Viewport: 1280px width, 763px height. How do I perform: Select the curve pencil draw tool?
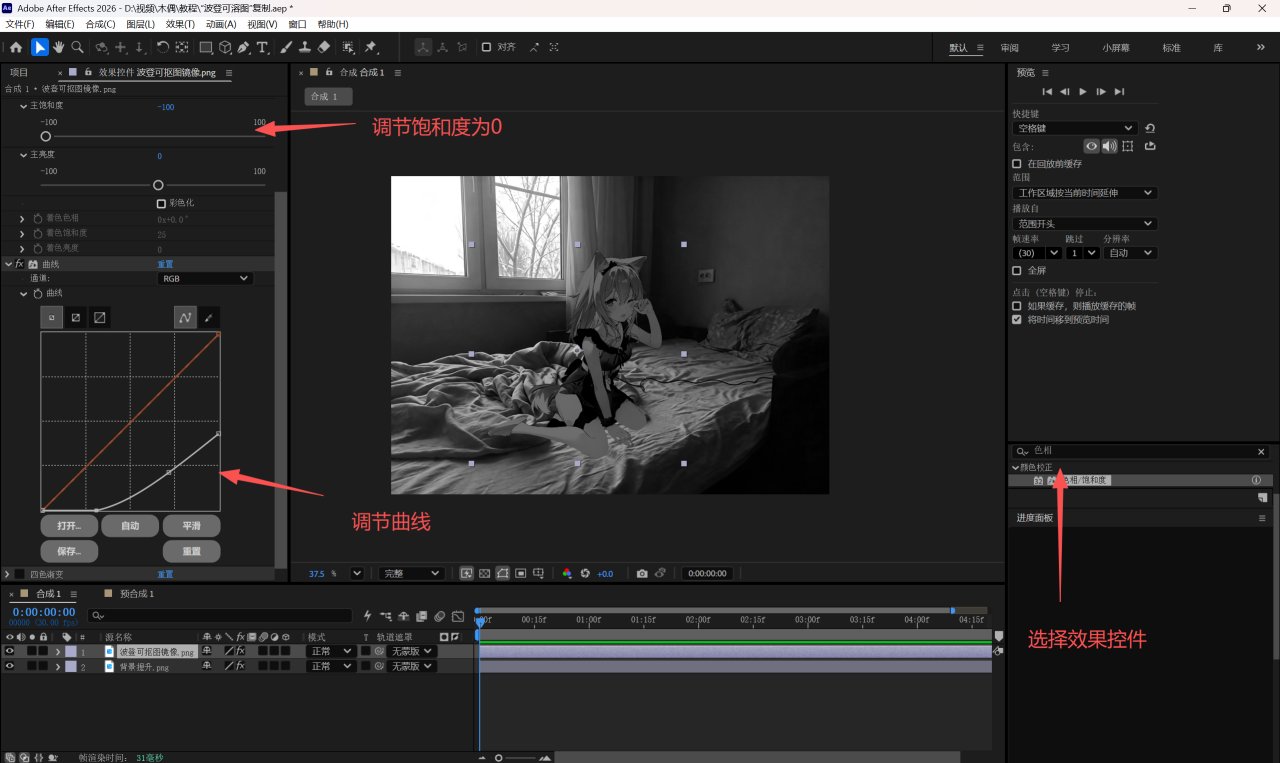(208, 318)
